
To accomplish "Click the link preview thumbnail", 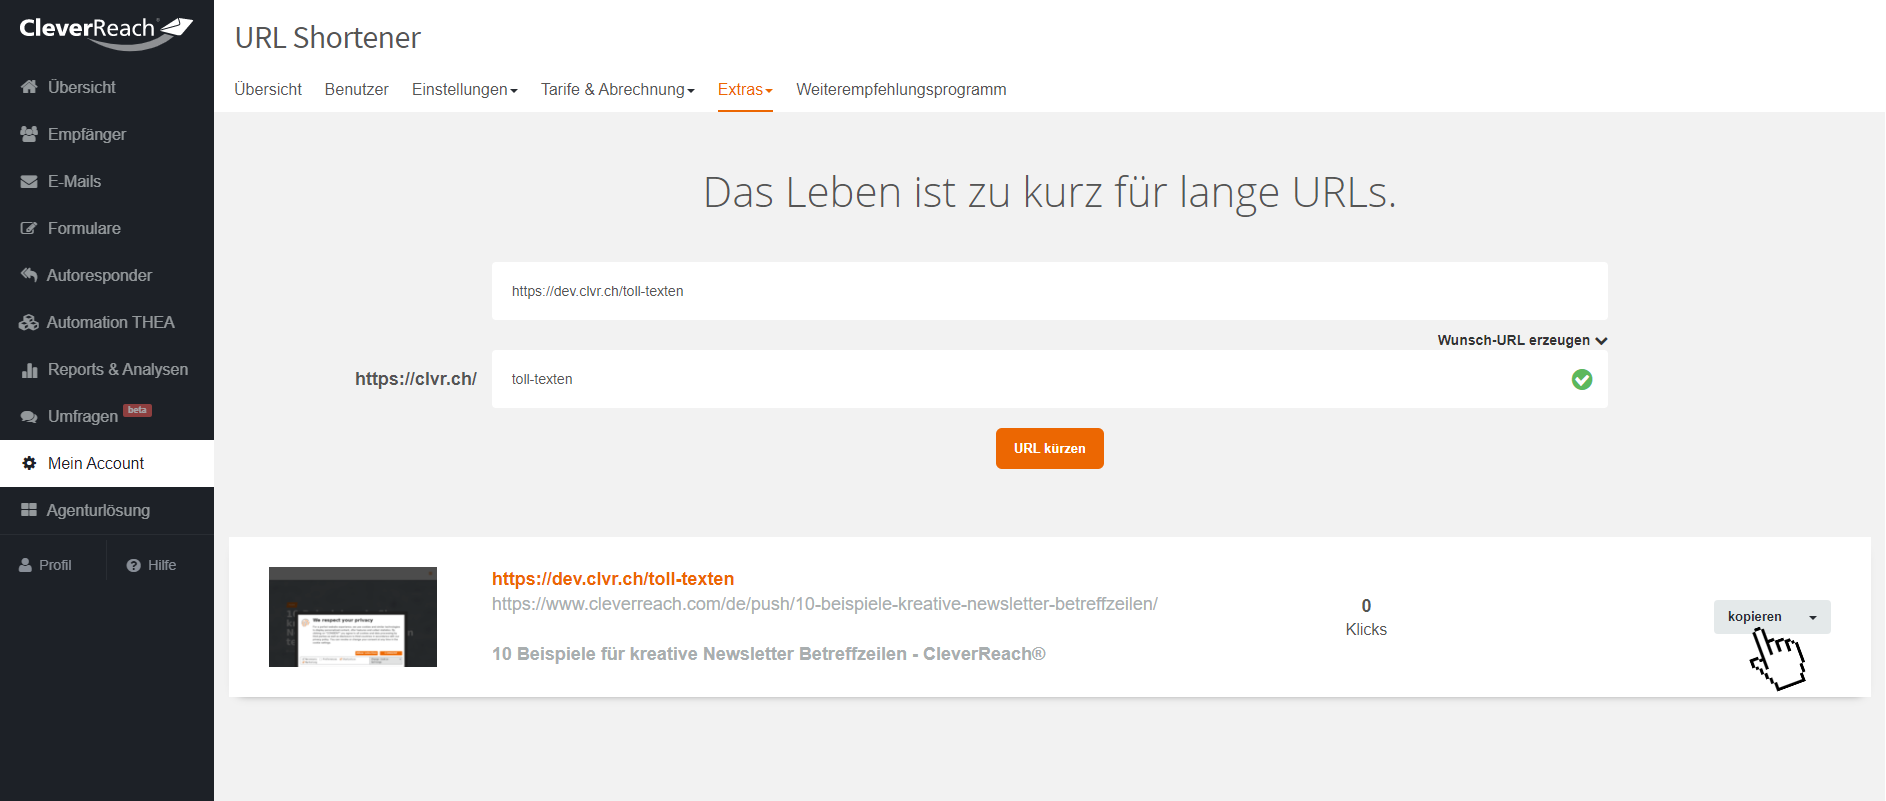I will point(353,617).
